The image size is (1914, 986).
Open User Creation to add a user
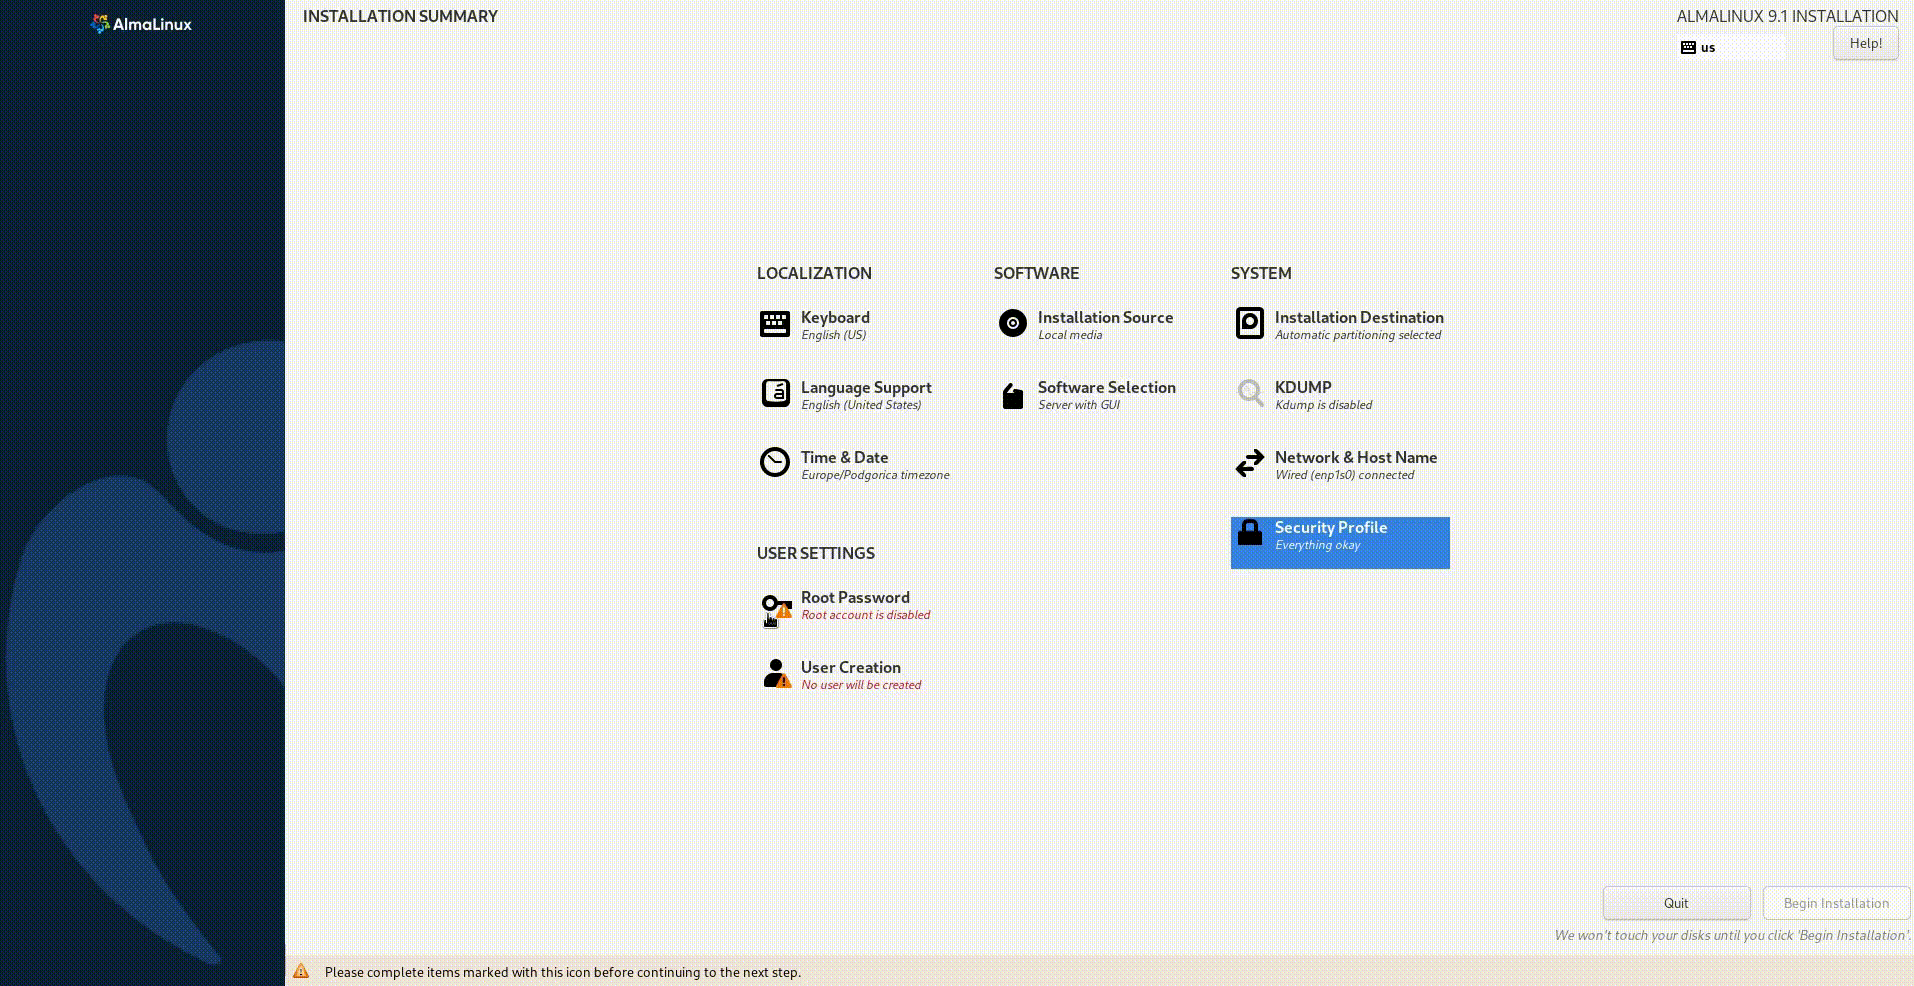tap(850, 668)
